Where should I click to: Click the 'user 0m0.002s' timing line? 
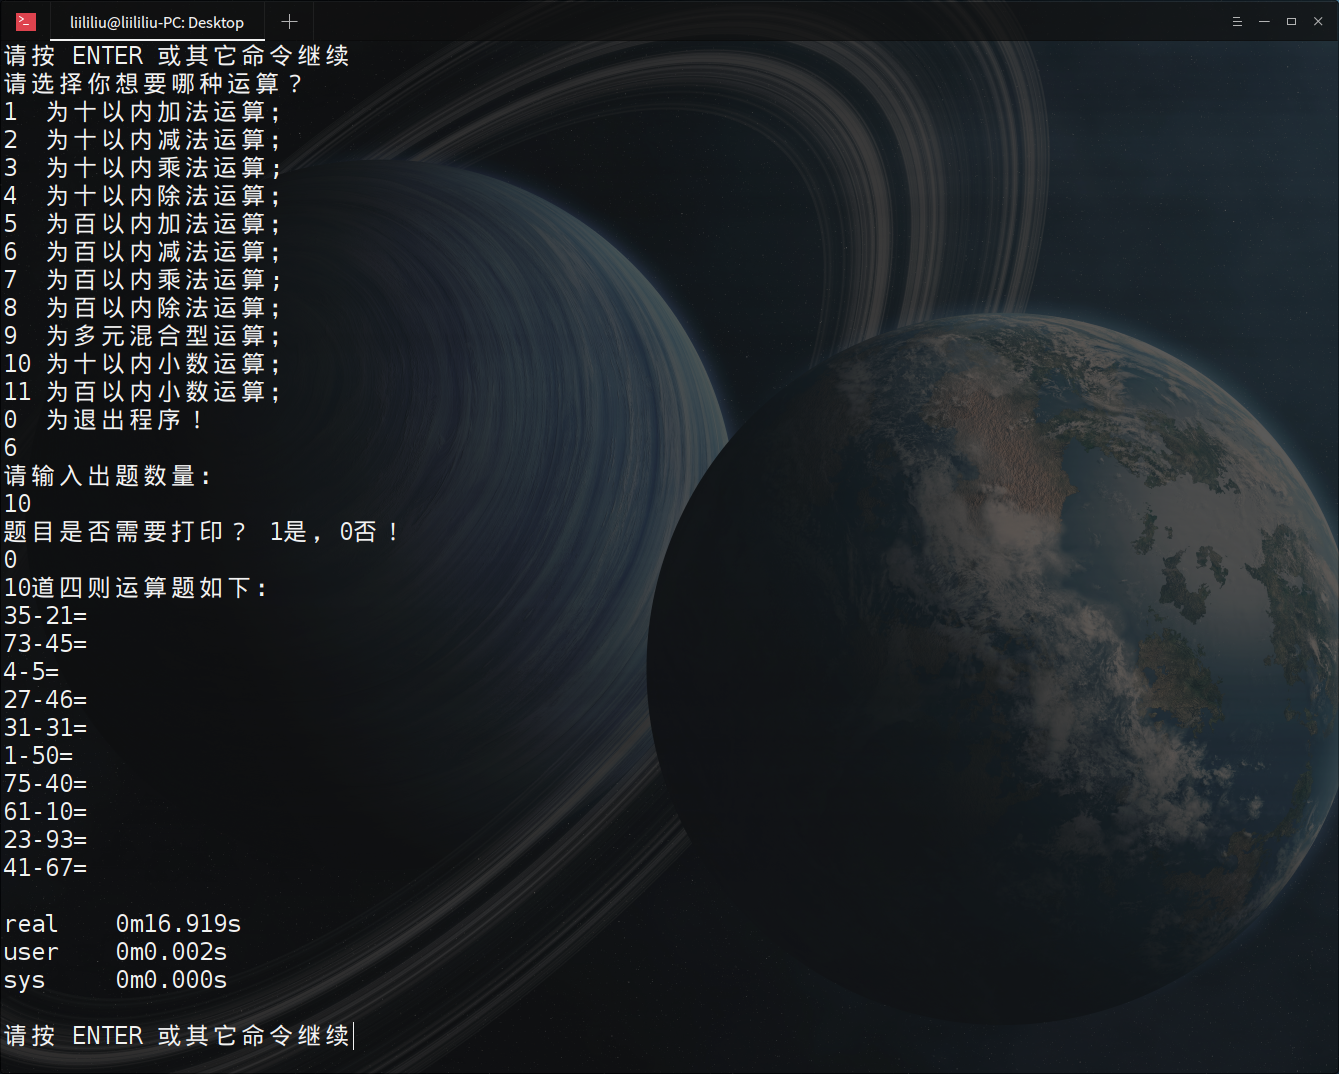(115, 952)
